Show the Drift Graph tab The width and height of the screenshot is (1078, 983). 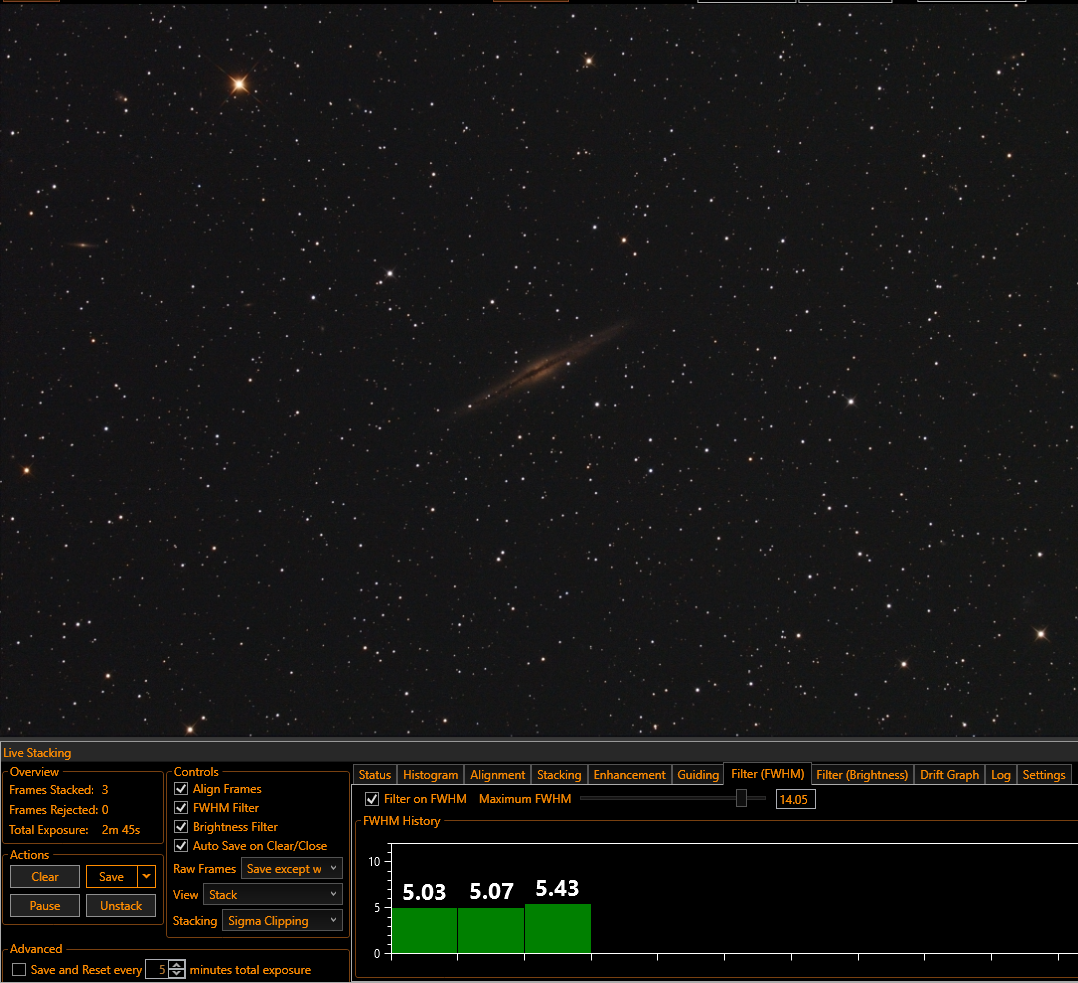pos(949,775)
